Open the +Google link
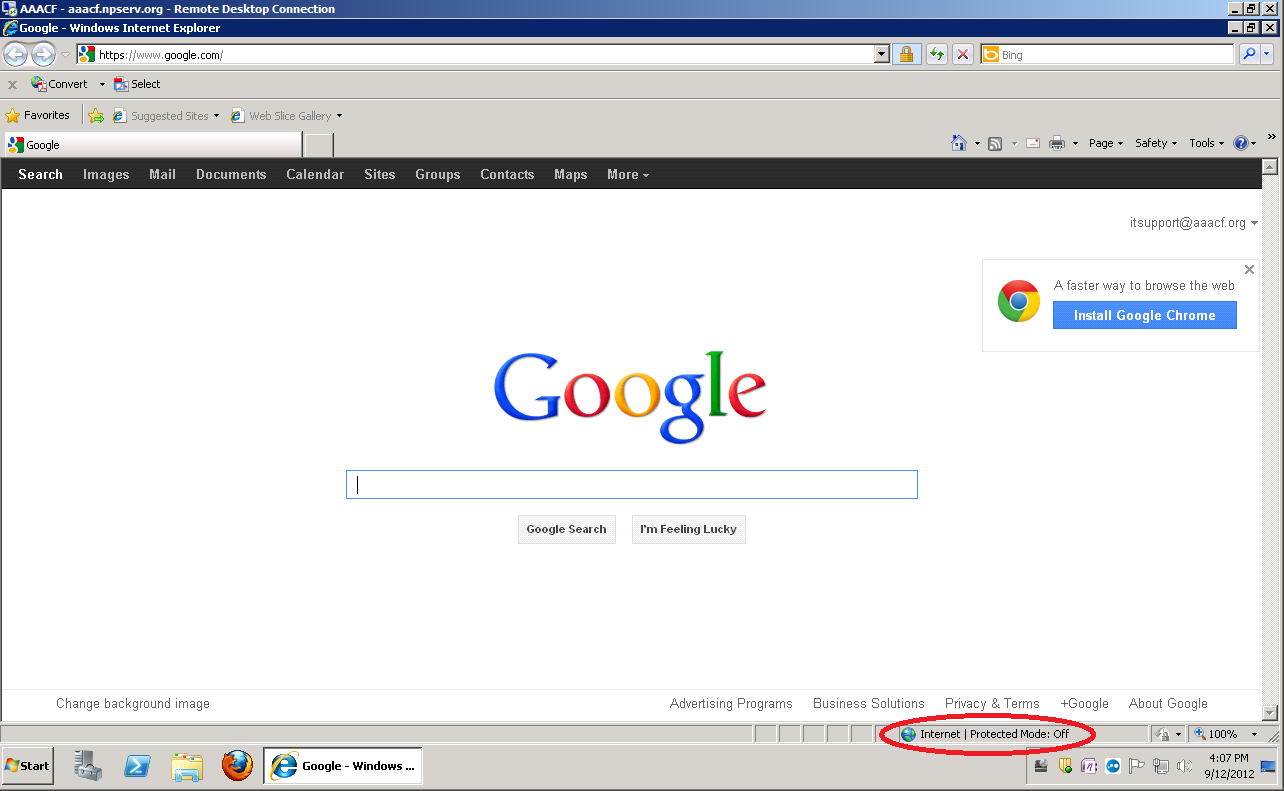The image size is (1284, 791). [x=1085, y=703]
